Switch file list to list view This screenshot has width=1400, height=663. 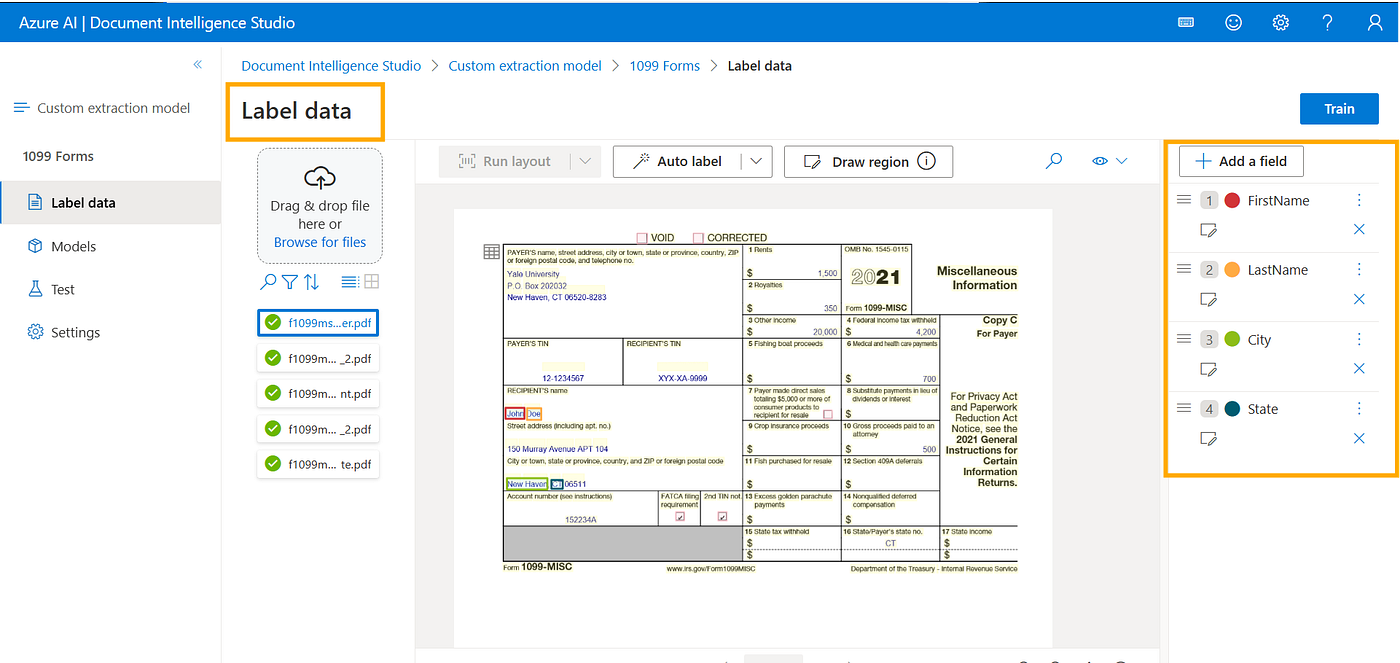349,282
